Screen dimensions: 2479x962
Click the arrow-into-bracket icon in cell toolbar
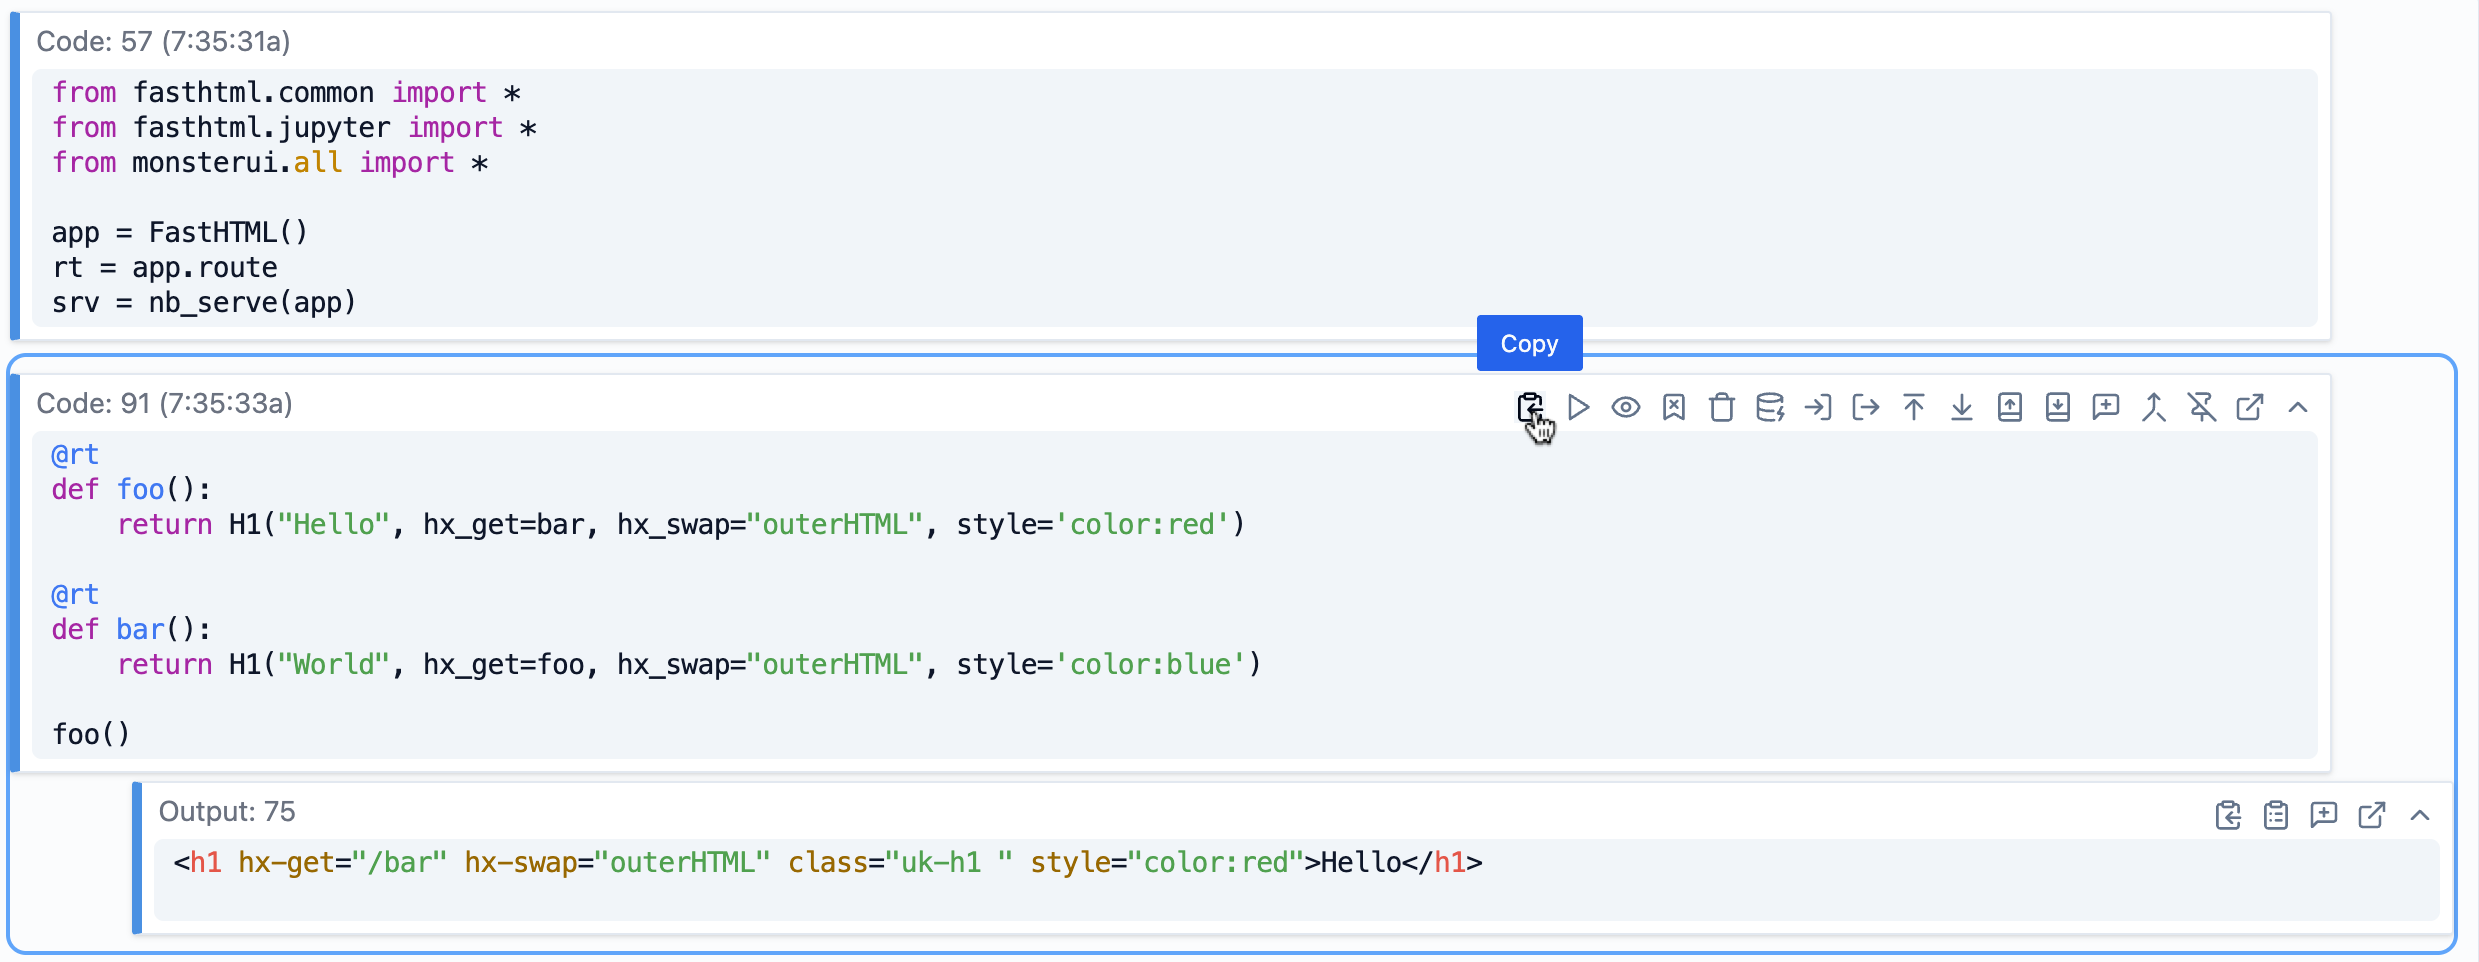pyautogui.click(x=1817, y=407)
